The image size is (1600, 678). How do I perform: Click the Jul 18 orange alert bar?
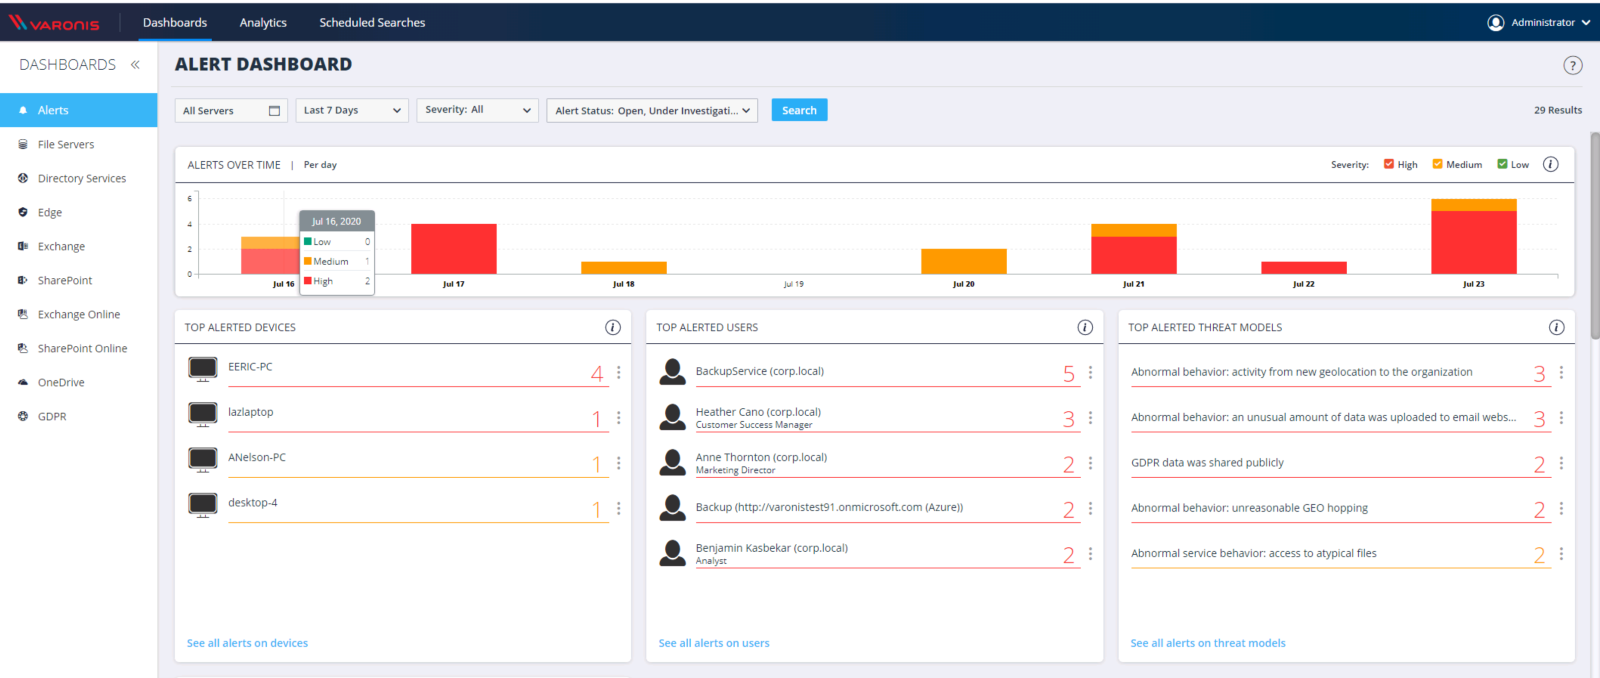click(624, 268)
